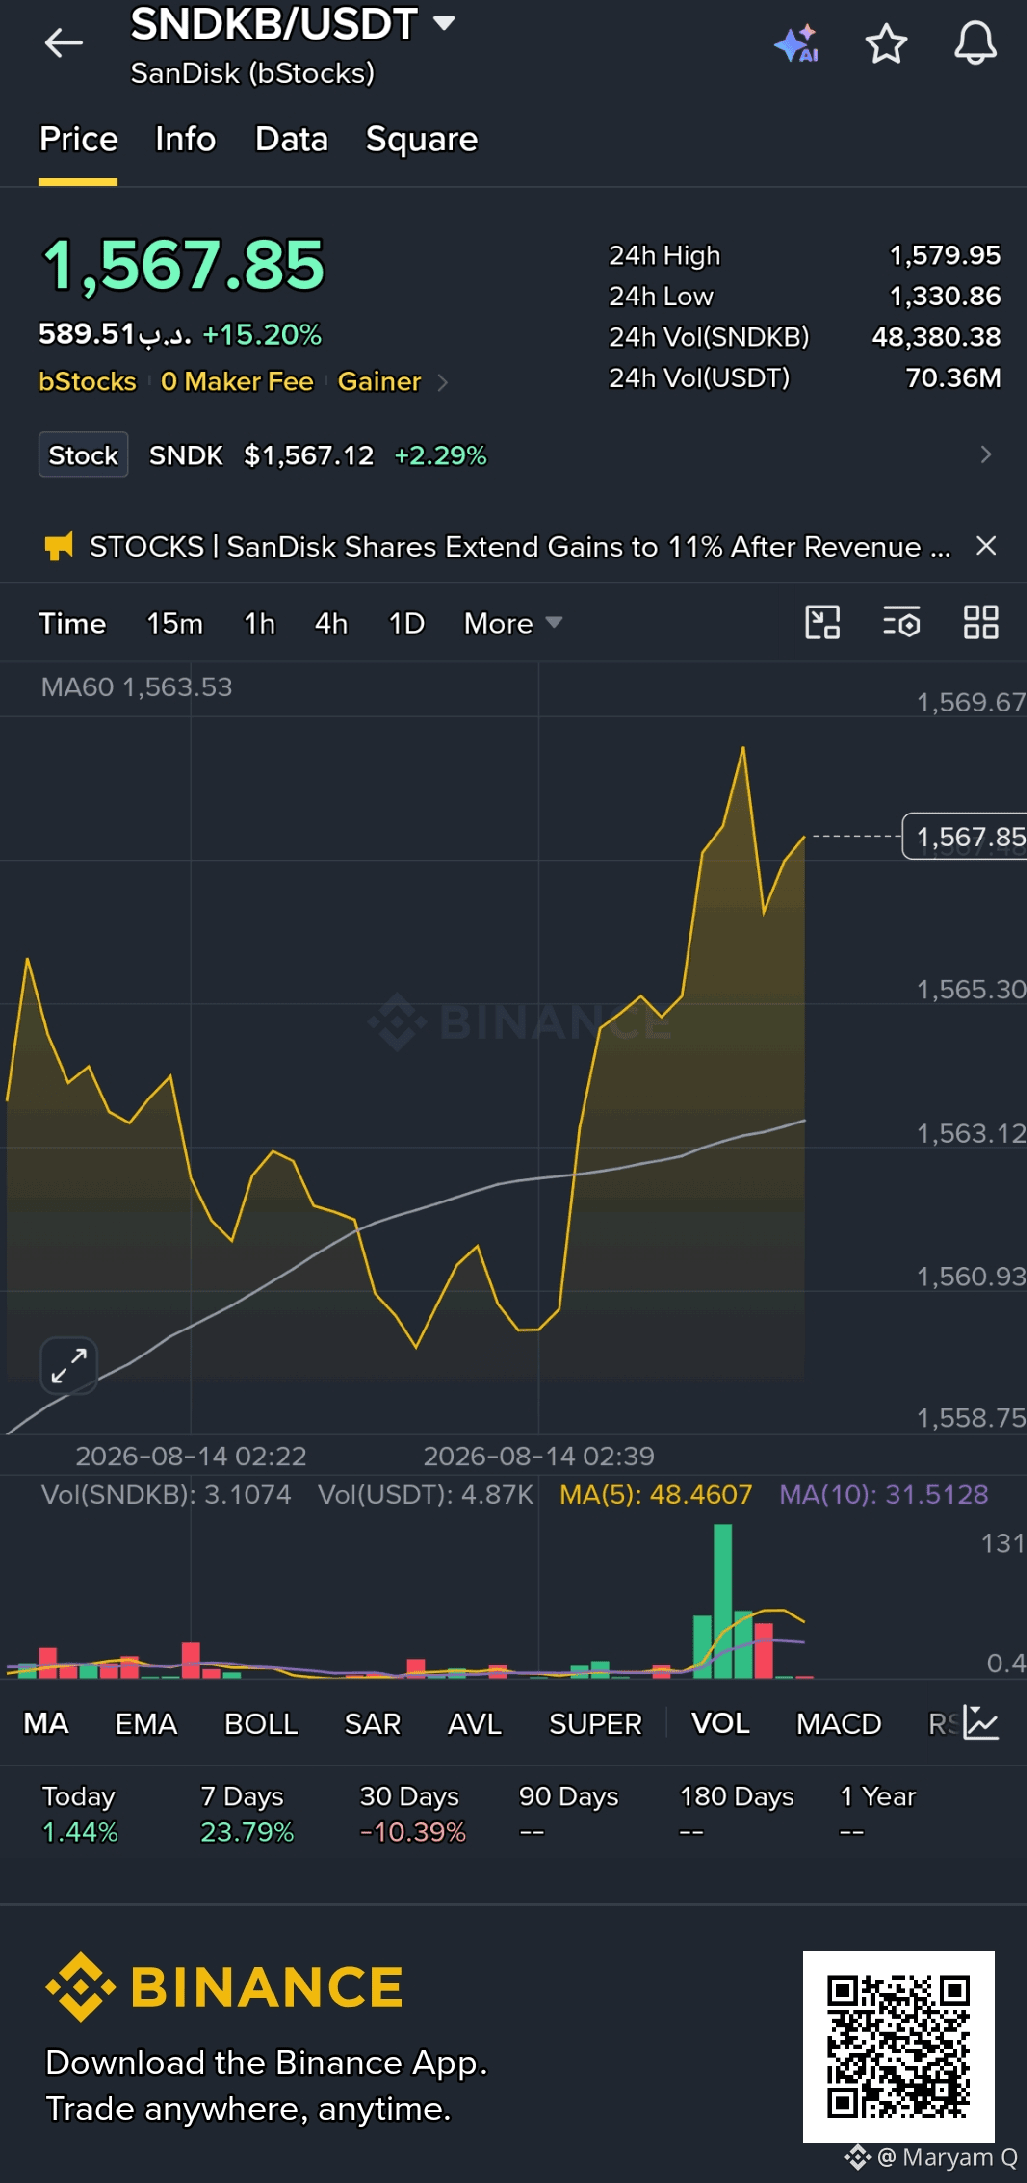The width and height of the screenshot is (1027, 2183).
Task: Select the 4h chart interval
Action: coord(331,623)
